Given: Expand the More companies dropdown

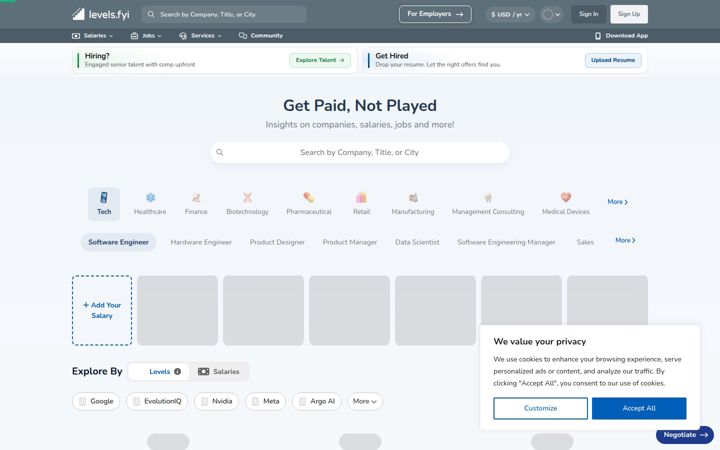Looking at the screenshot, I should coord(365,401).
